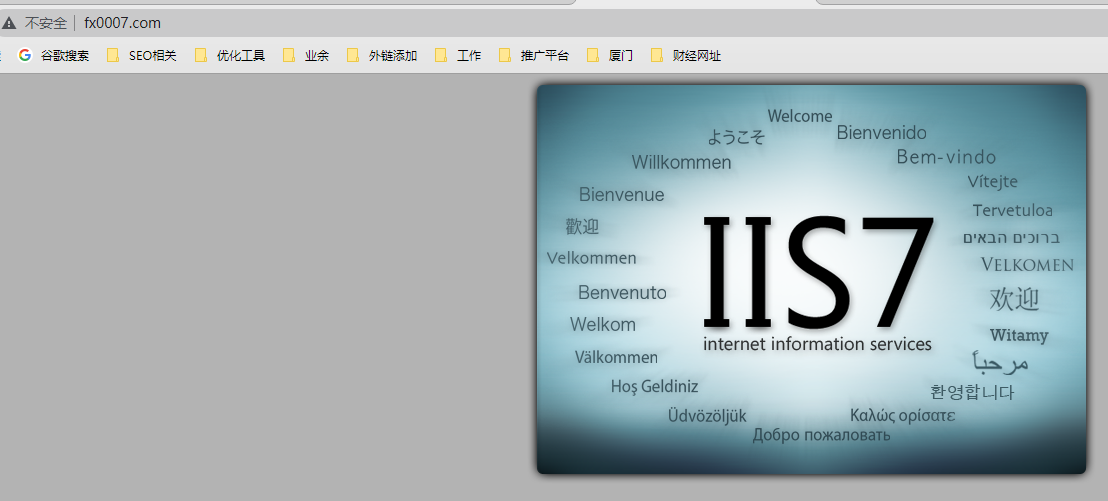Viewport: 1108px width, 501px height.
Task: Click the '환영합니다' Korean welcome text
Action: pos(972,391)
